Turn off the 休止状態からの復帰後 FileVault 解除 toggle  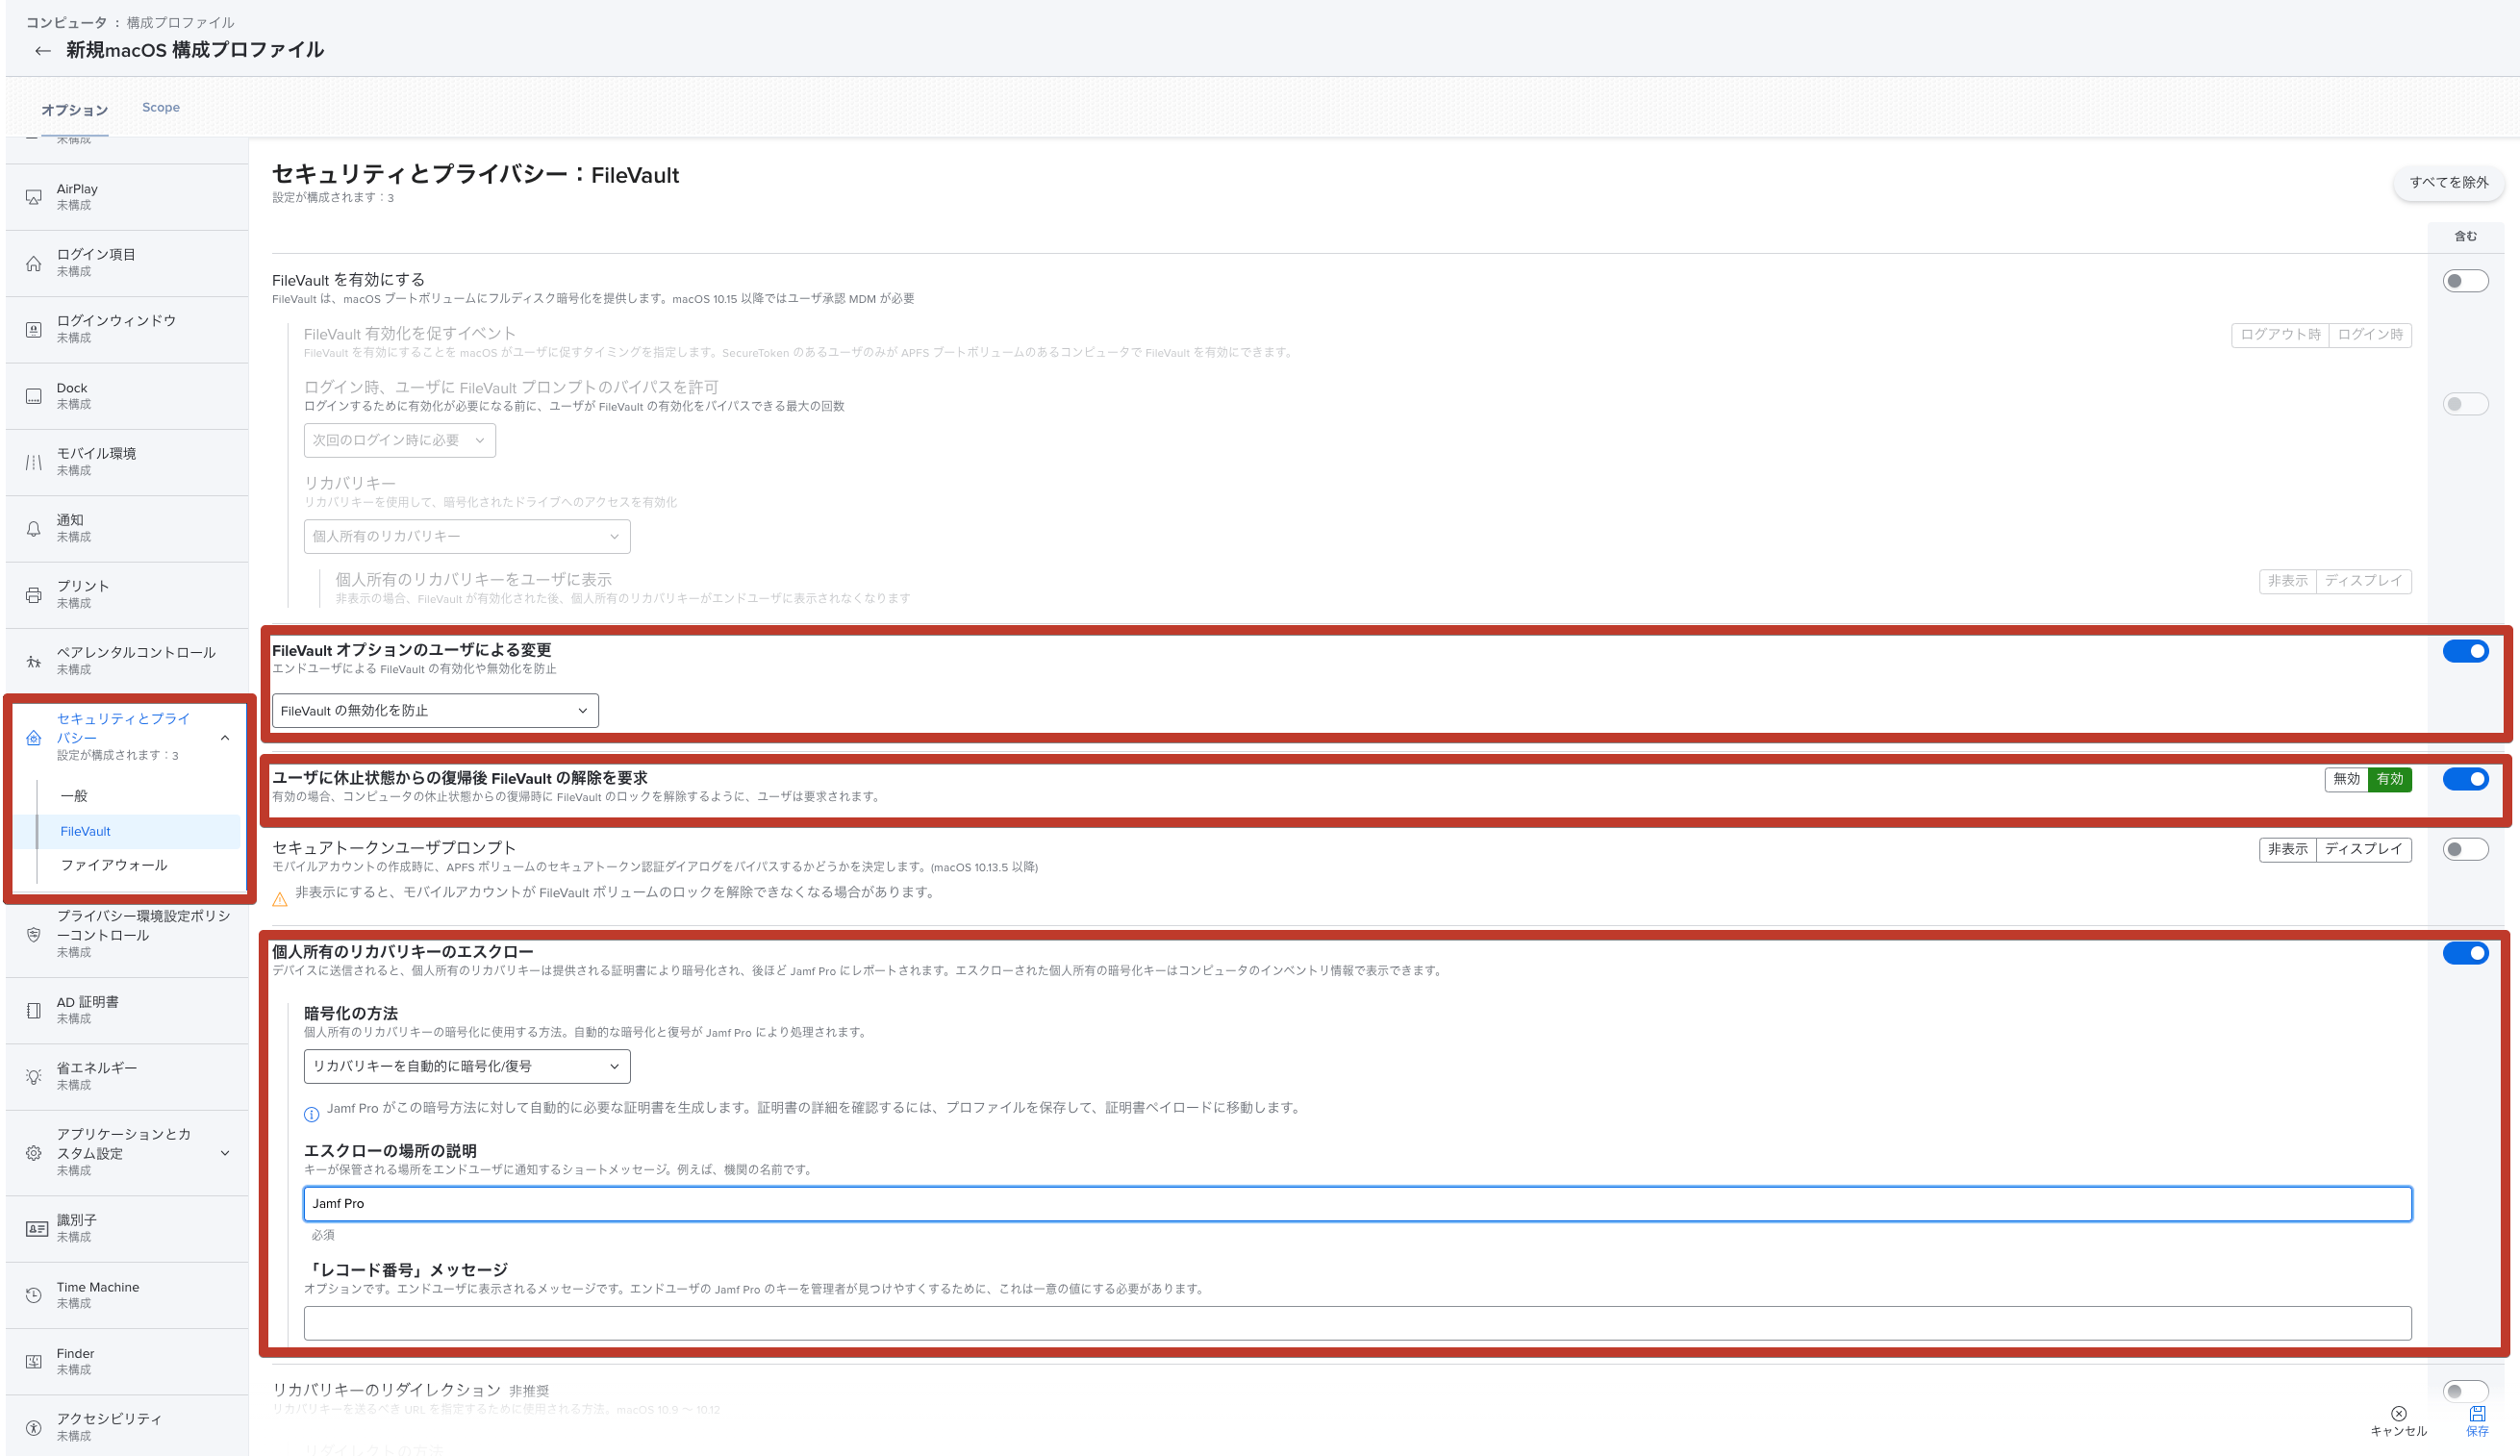pyautogui.click(x=2465, y=779)
